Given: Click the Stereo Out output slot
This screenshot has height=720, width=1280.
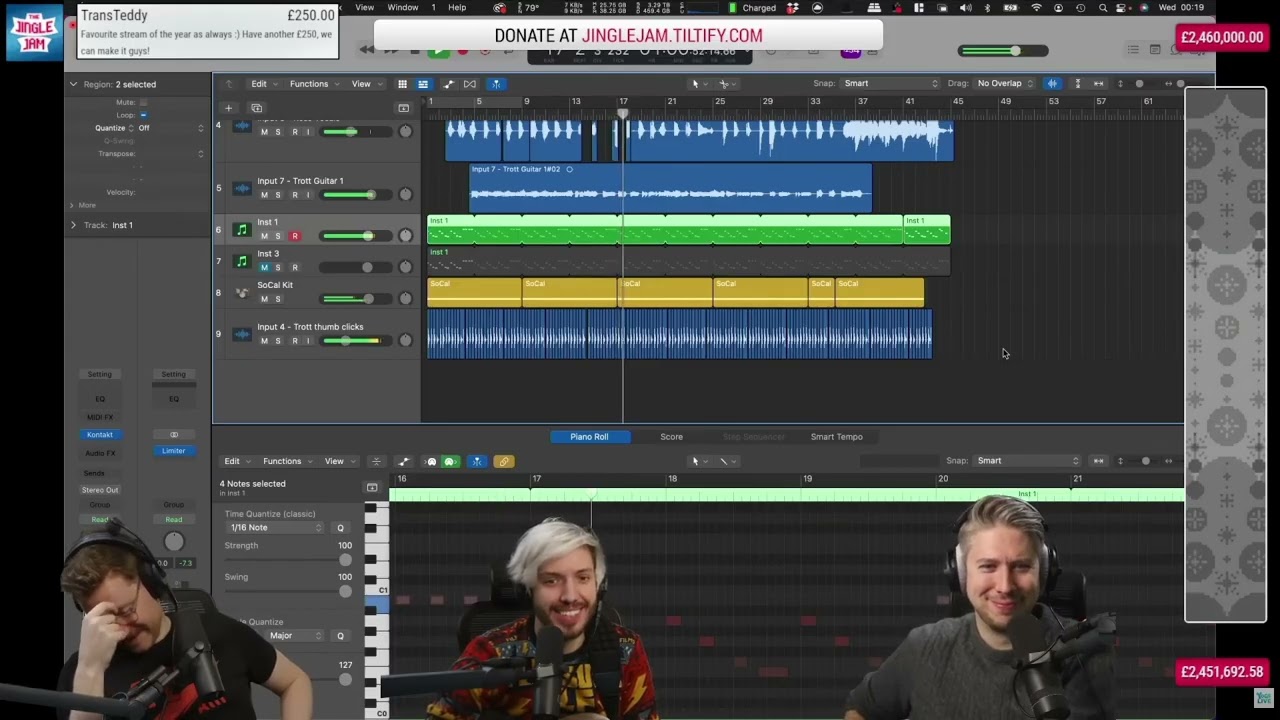Looking at the screenshot, I should tap(100, 490).
